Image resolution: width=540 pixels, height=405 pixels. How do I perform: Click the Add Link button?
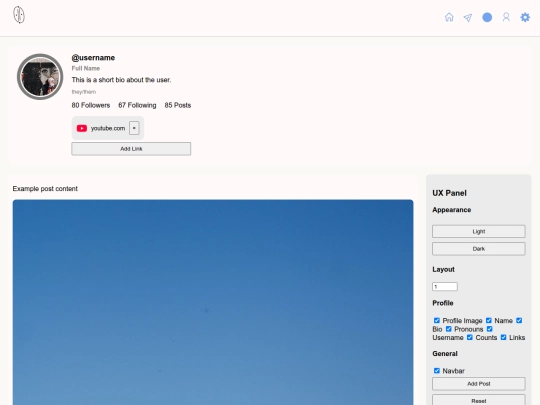click(131, 149)
